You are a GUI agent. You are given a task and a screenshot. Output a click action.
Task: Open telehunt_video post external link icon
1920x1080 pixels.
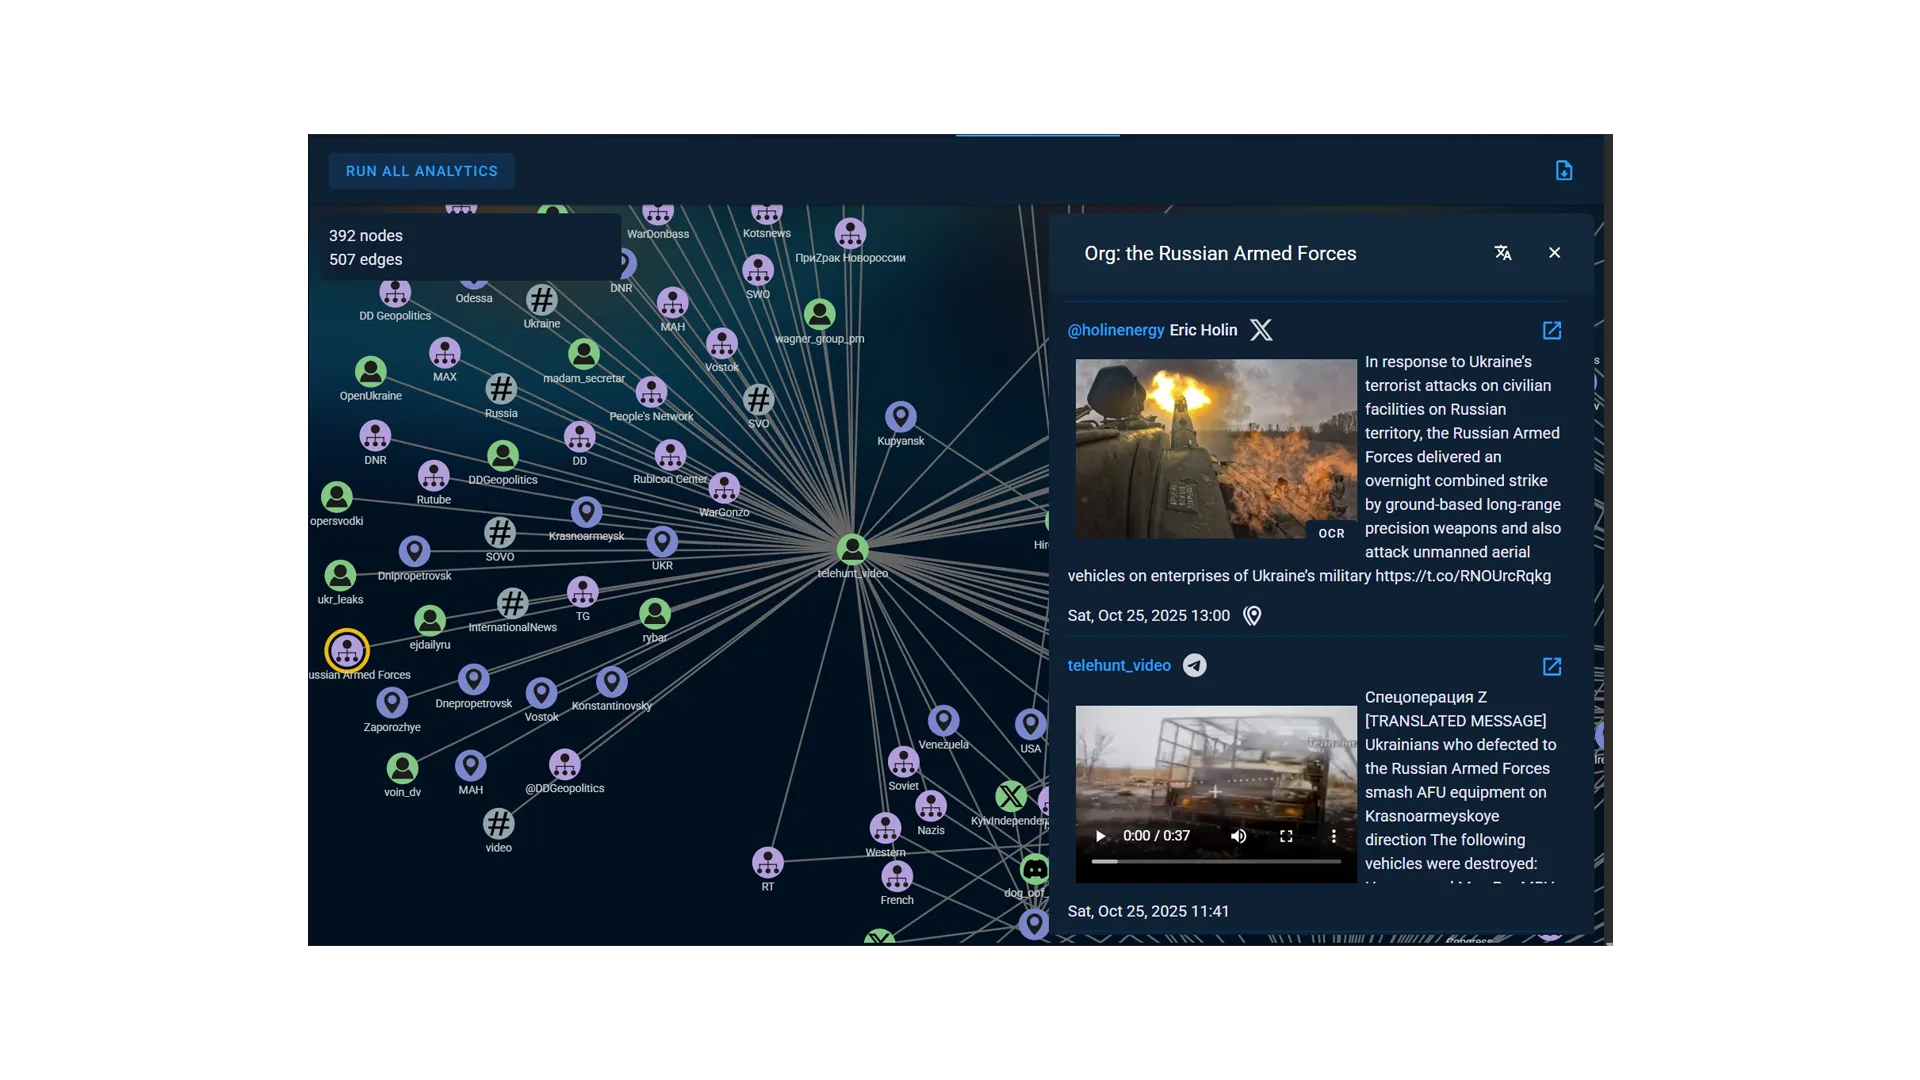click(x=1551, y=667)
